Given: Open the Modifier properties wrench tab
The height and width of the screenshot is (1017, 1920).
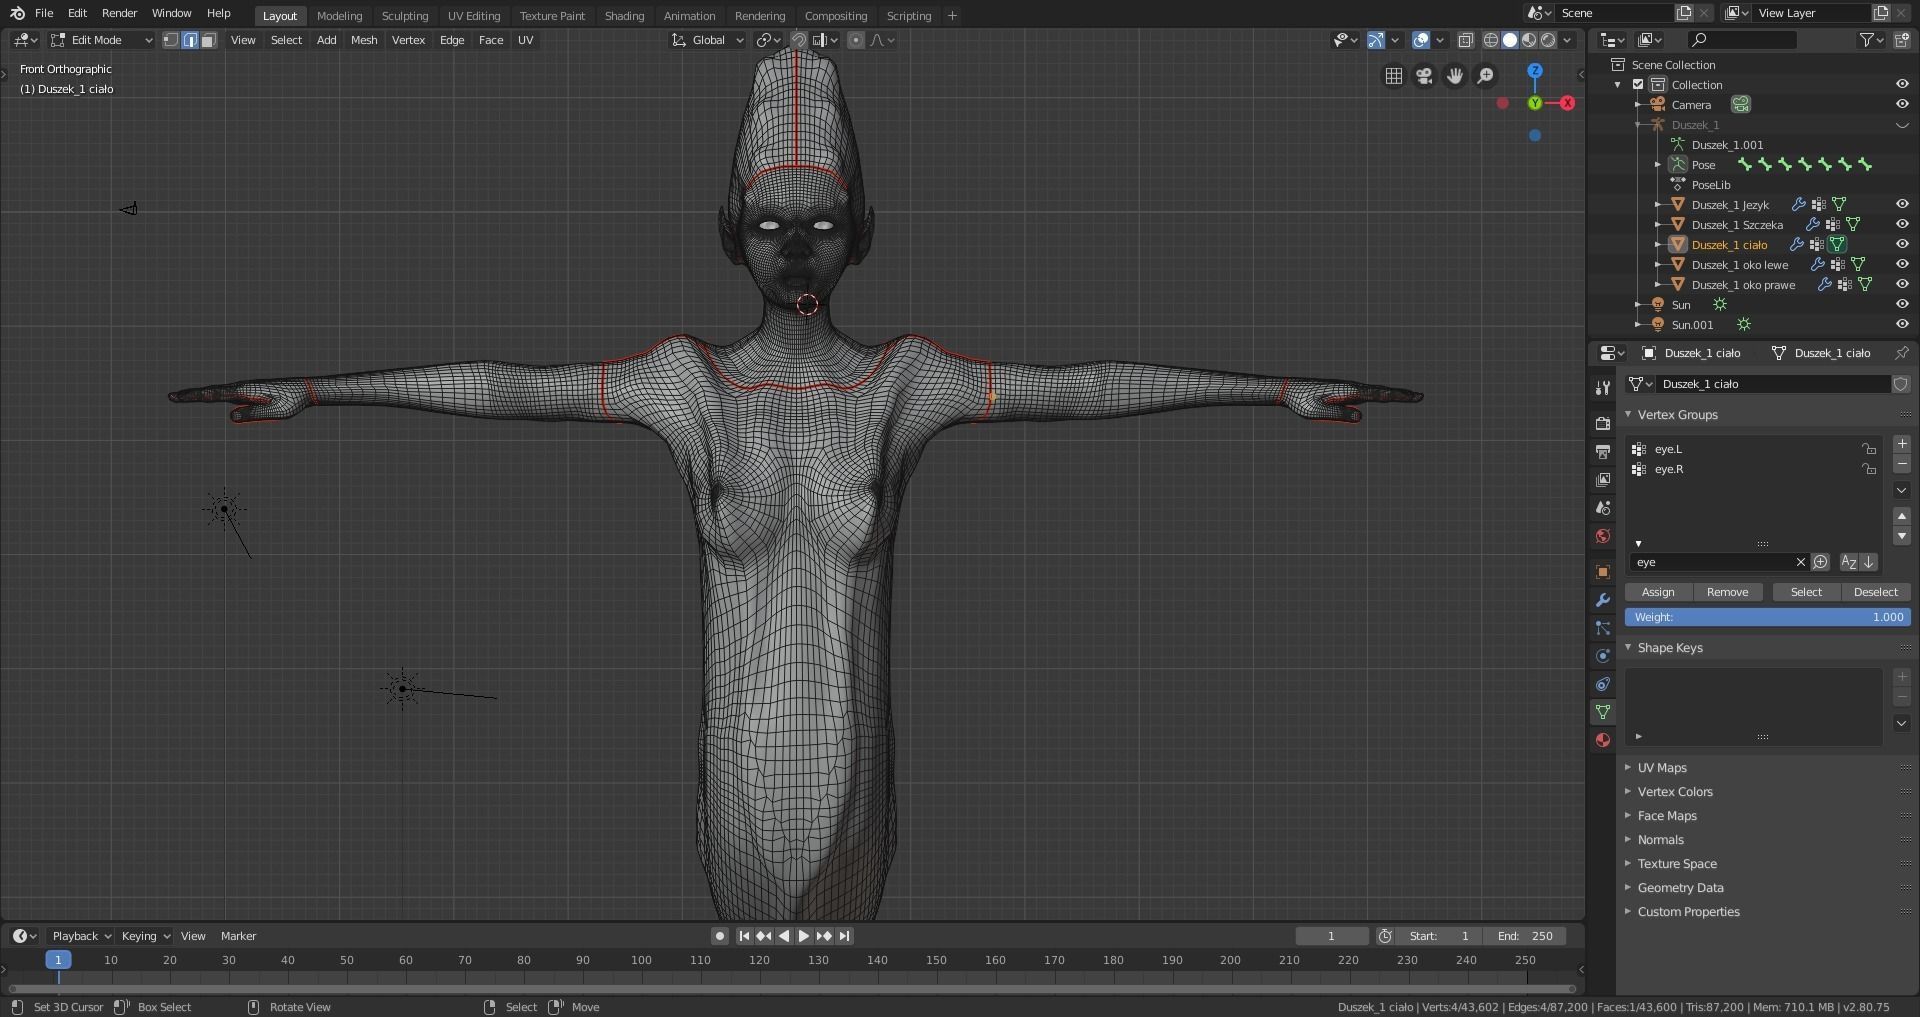Looking at the screenshot, I should tap(1603, 600).
